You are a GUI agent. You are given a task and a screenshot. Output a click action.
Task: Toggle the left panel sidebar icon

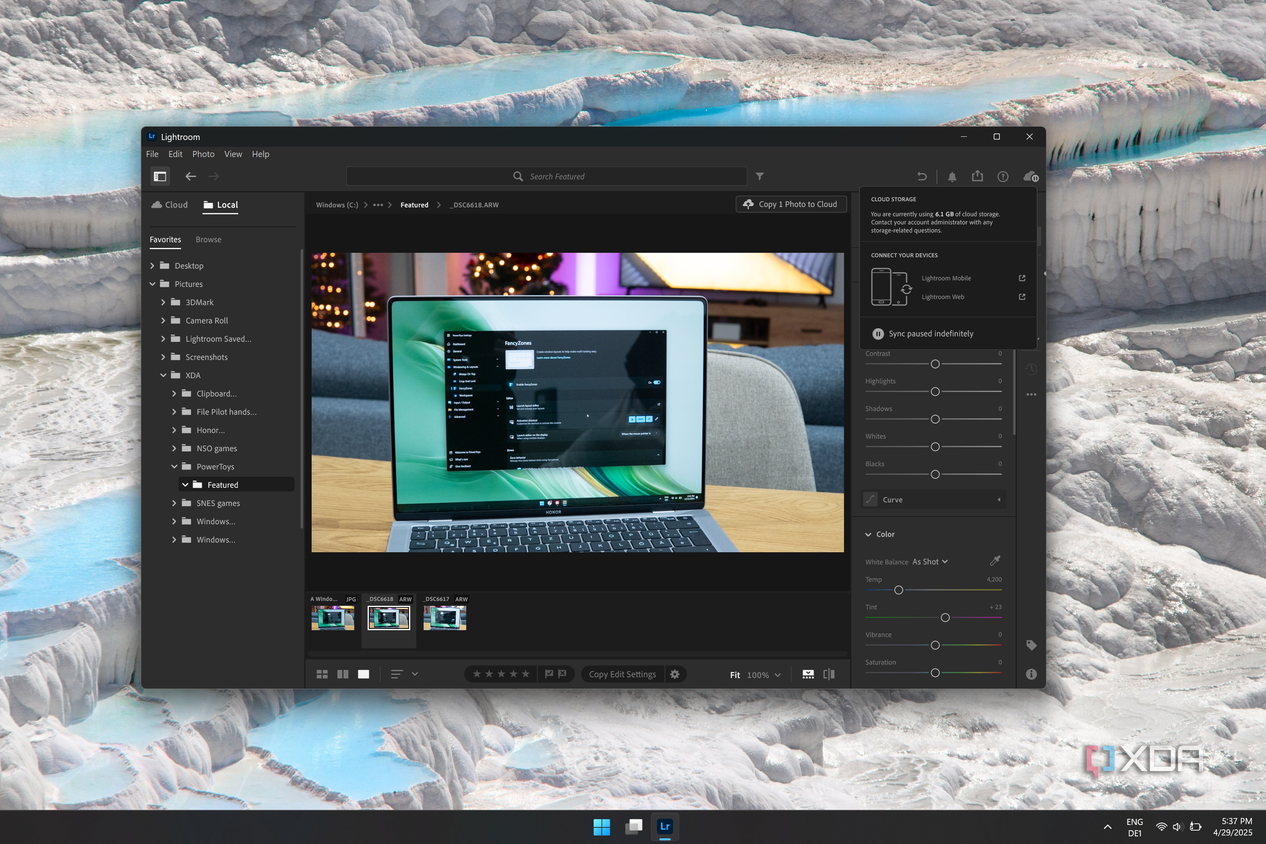159,176
